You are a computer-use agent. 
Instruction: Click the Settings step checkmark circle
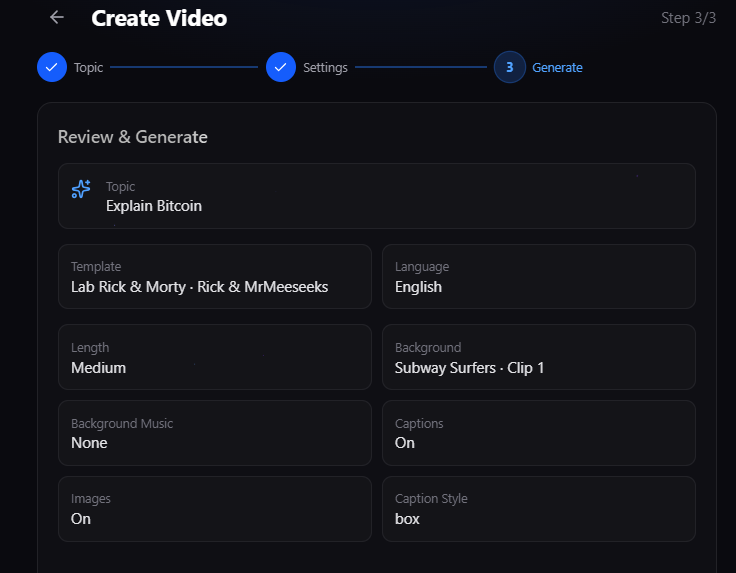point(281,68)
